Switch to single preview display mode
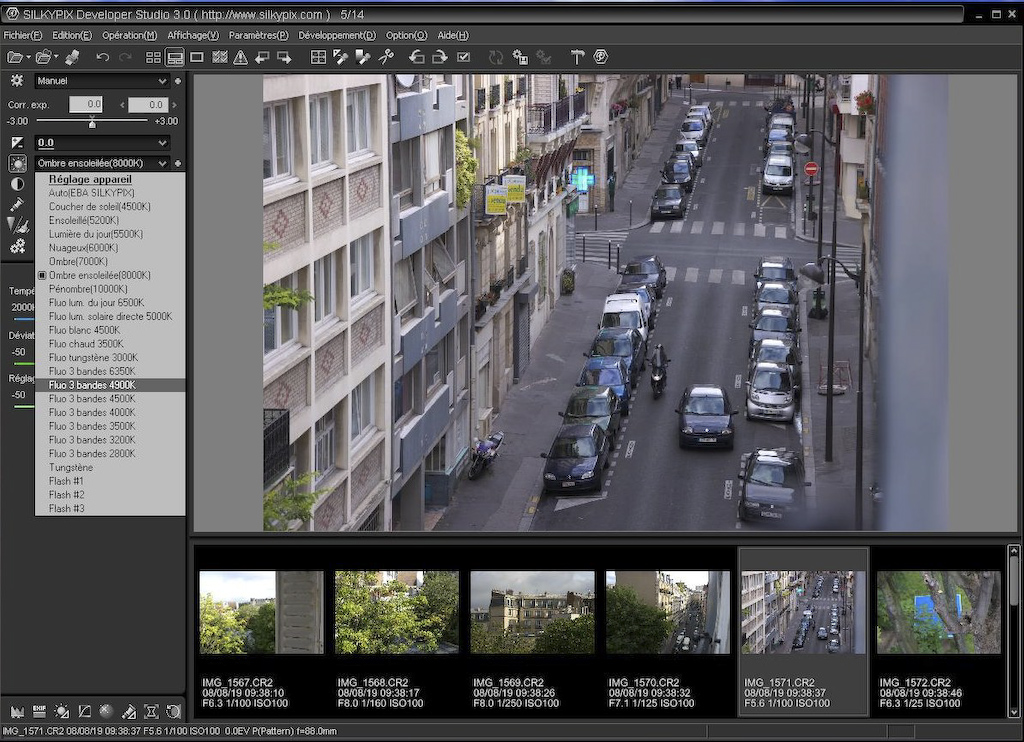1024x742 pixels. 197,57
